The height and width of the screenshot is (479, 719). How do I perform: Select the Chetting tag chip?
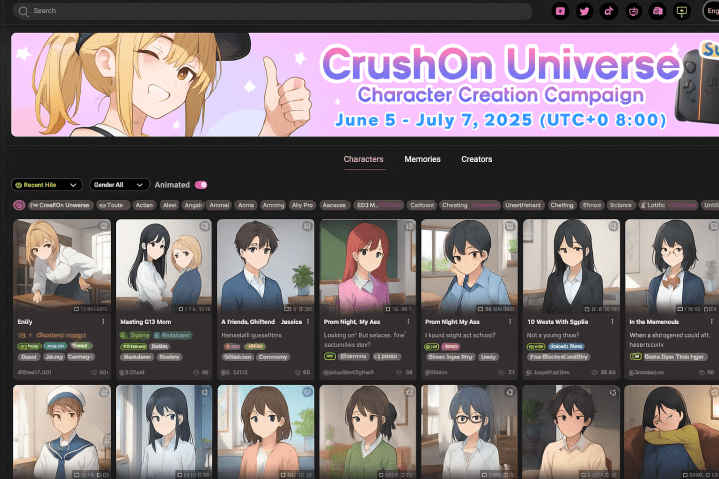tap(562, 205)
